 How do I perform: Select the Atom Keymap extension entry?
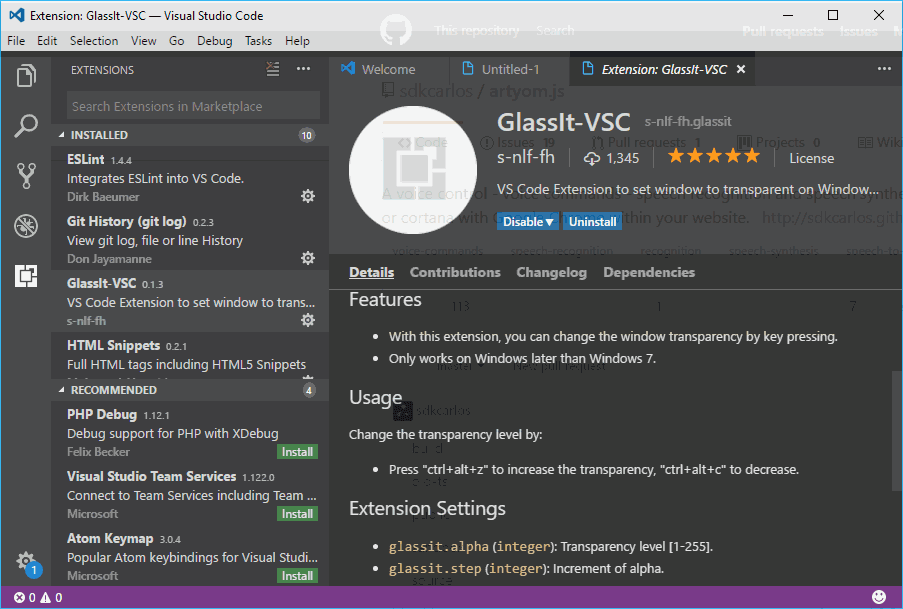[x=190, y=556]
